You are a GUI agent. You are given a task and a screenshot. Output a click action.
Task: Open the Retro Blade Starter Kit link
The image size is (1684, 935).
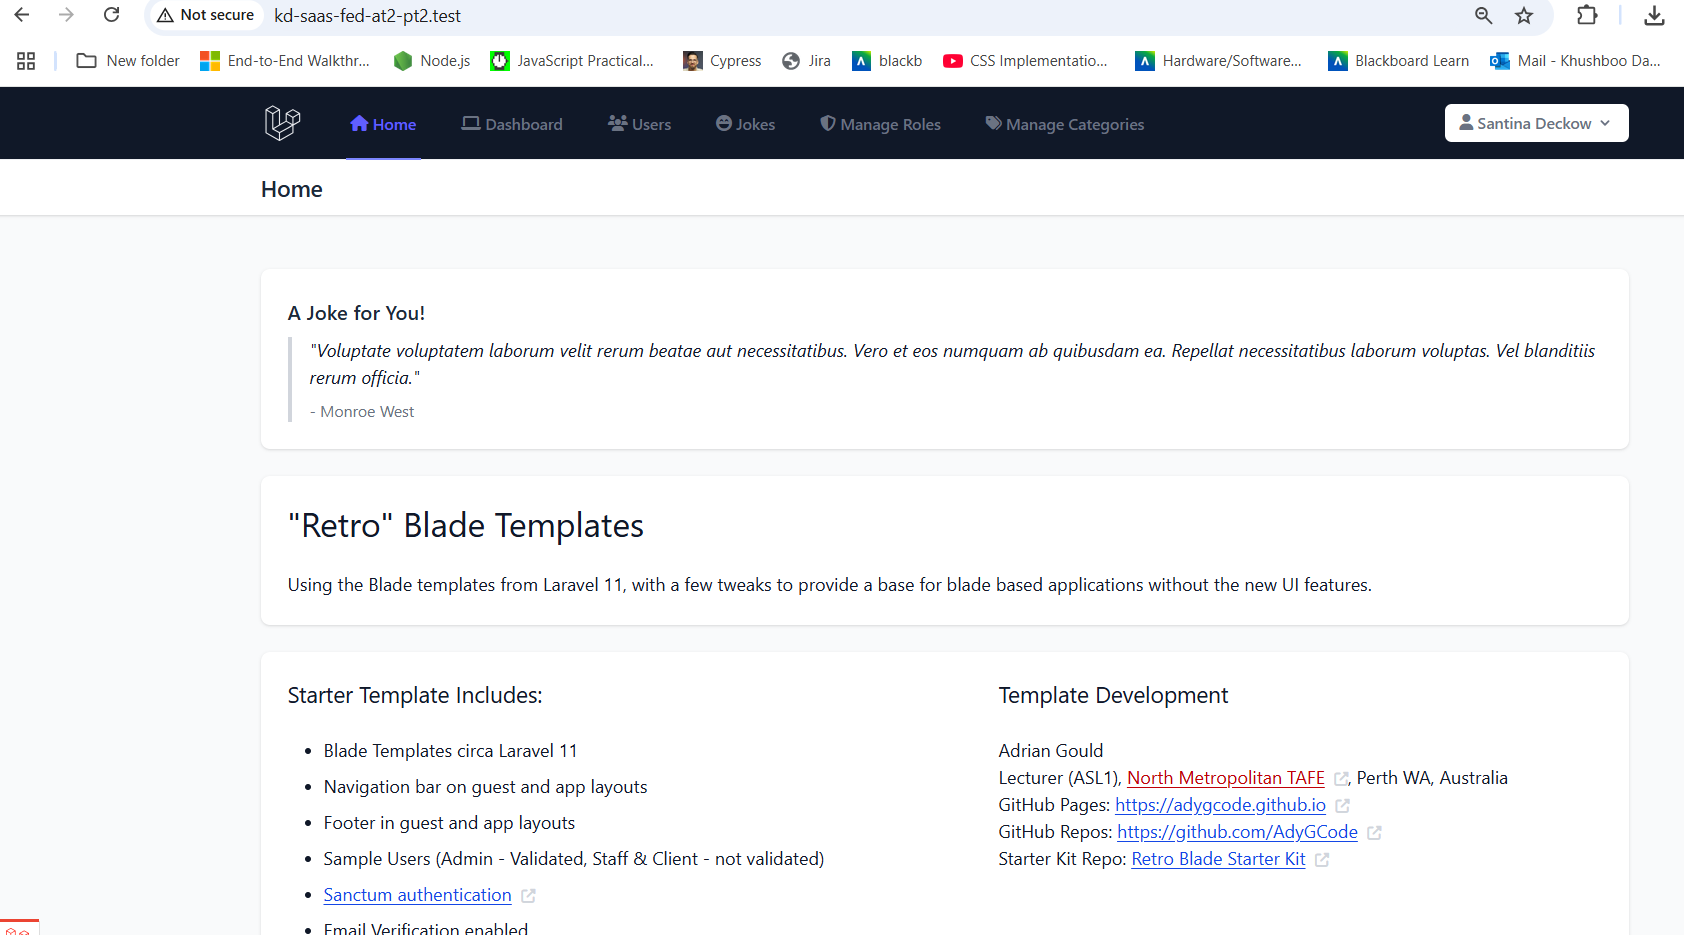[1218, 859]
